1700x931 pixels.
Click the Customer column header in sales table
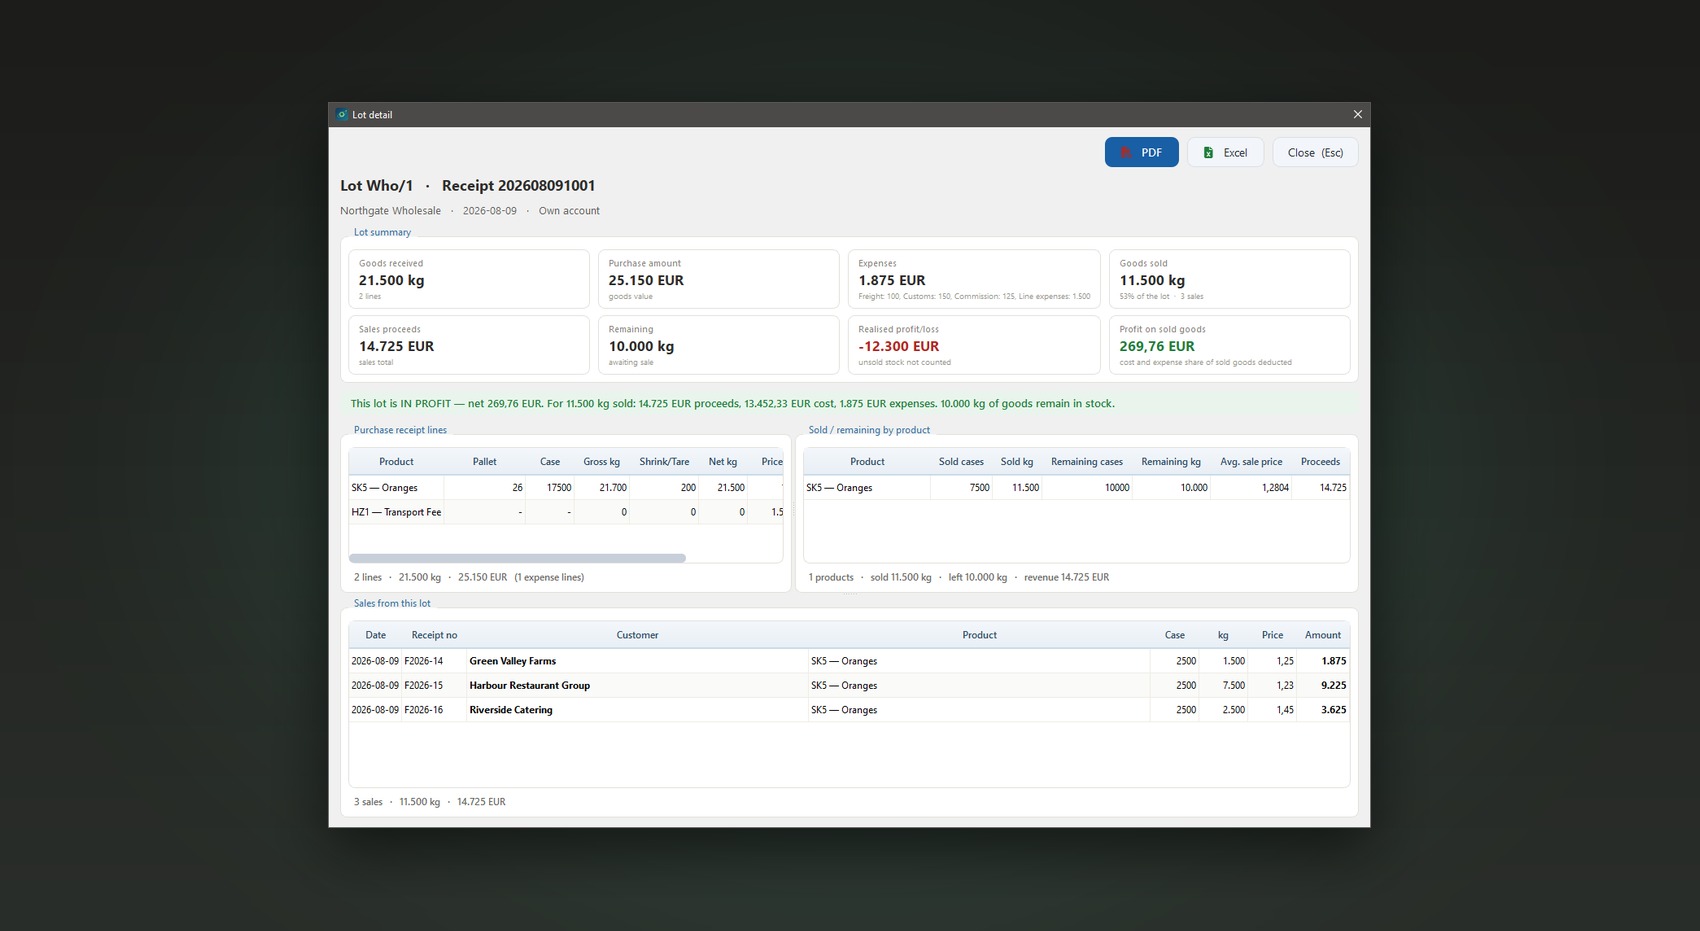click(637, 635)
